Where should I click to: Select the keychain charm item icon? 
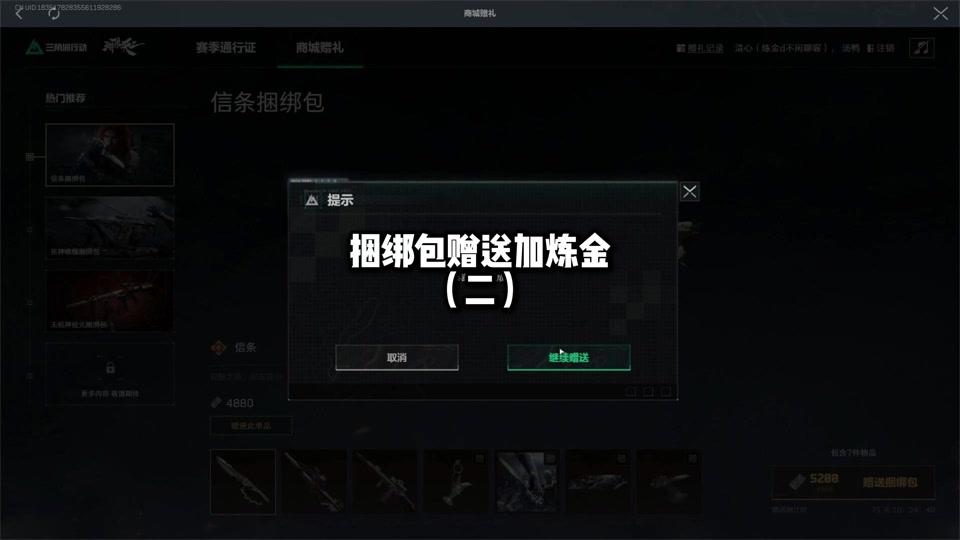coord(456,482)
